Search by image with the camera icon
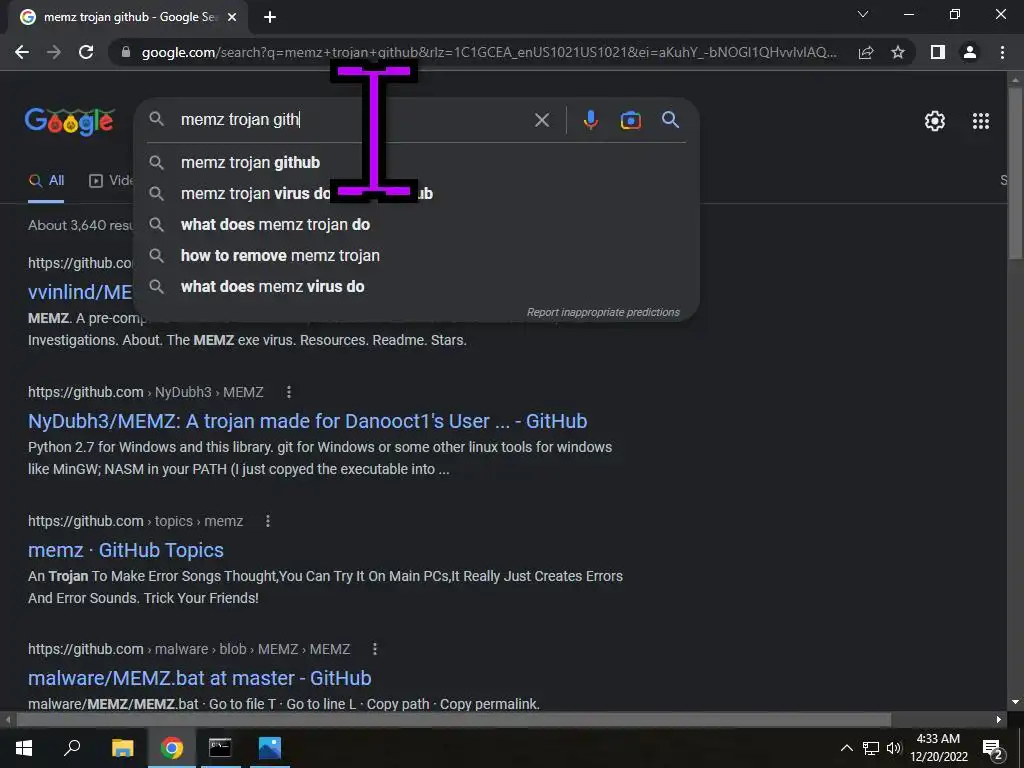Screen dimensions: 1024x768 pos(630,120)
